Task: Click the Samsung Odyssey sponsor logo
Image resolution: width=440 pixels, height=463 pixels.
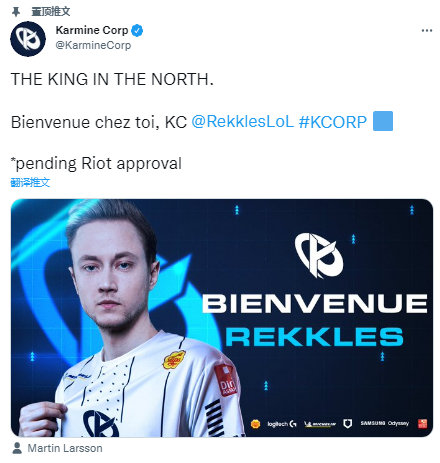Action: [385, 423]
